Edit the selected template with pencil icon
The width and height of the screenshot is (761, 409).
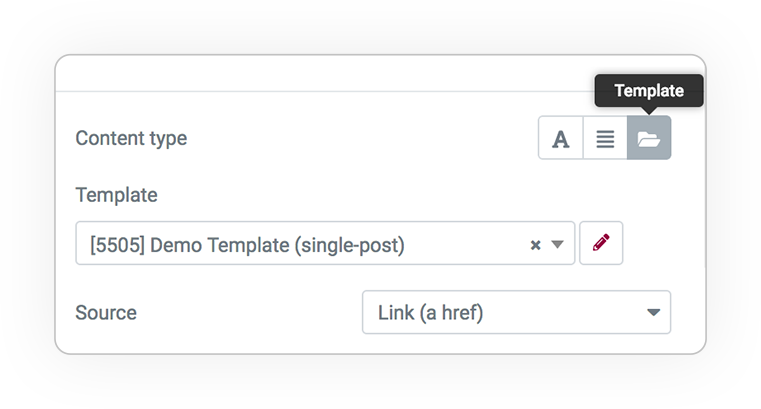click(601, 243)
